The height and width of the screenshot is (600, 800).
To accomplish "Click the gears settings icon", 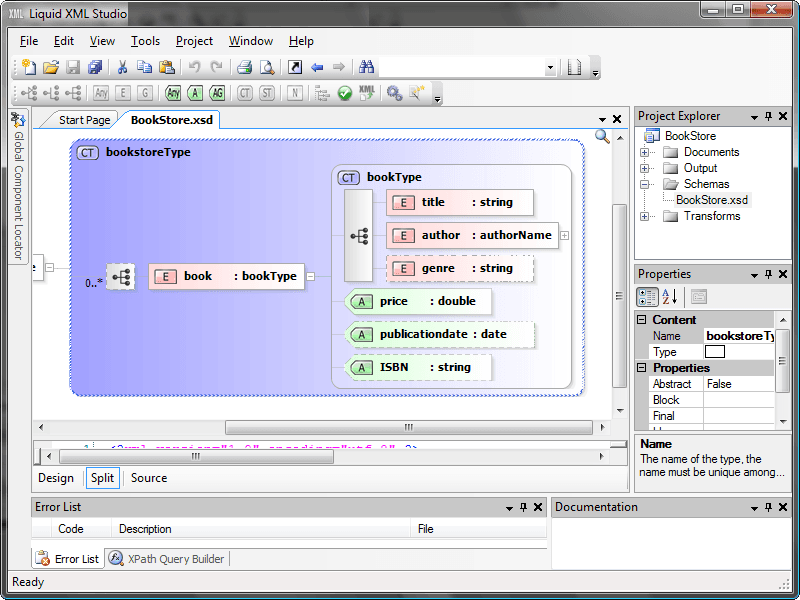I will 394,93.
